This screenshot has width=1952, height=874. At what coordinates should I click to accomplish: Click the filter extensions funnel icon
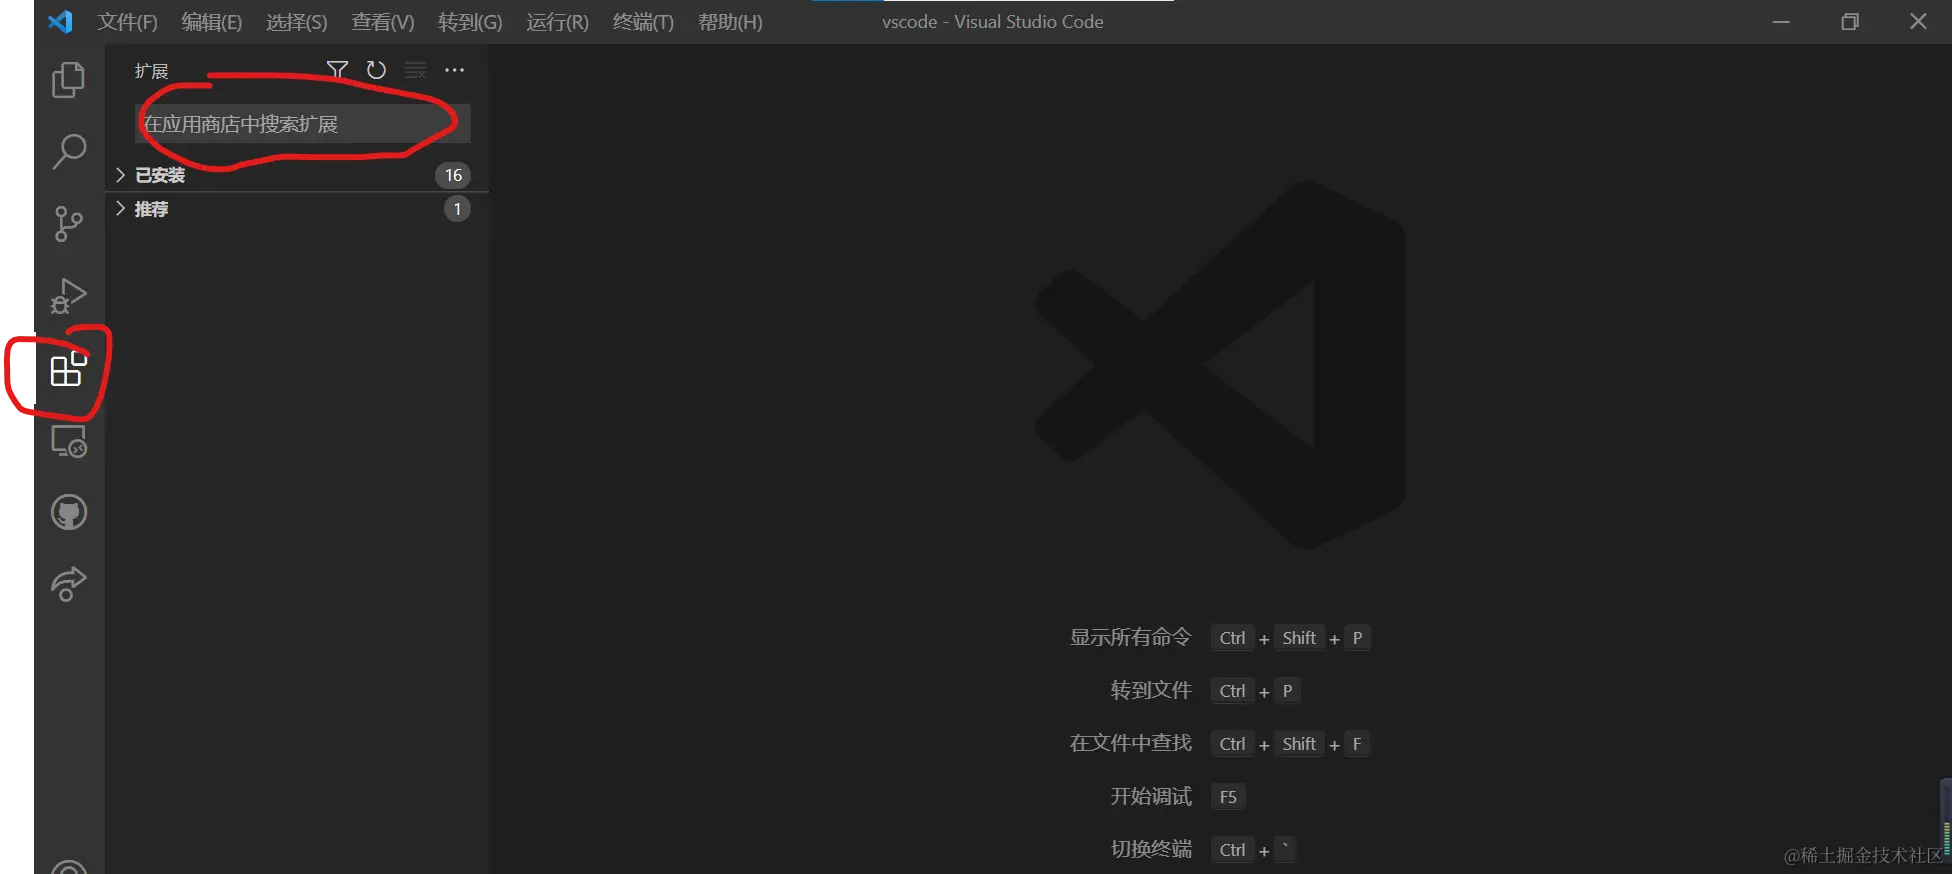tap(337, 70)
